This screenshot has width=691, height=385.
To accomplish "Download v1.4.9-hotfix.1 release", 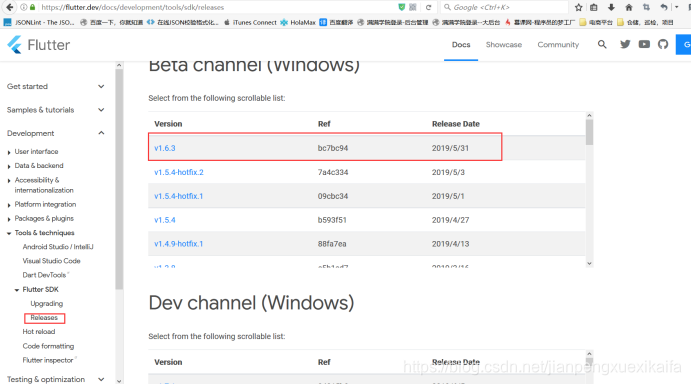I will pos(178,244).
